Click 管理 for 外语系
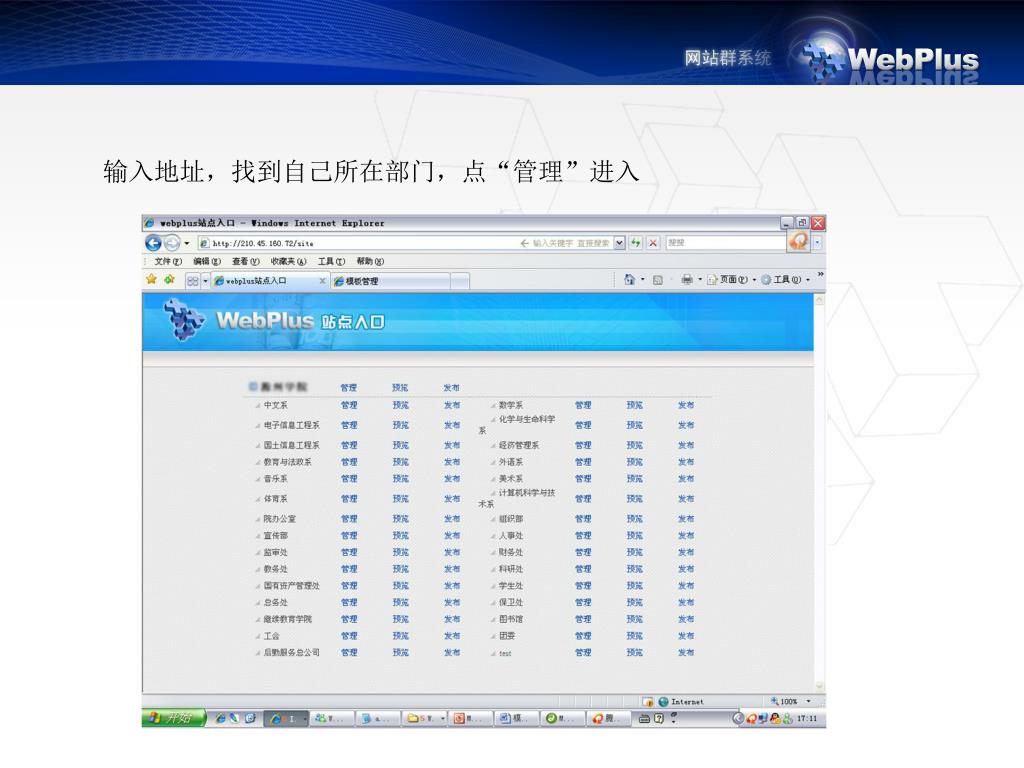The width and height of the screenshot is (1024, 768). tap(583, 462)
